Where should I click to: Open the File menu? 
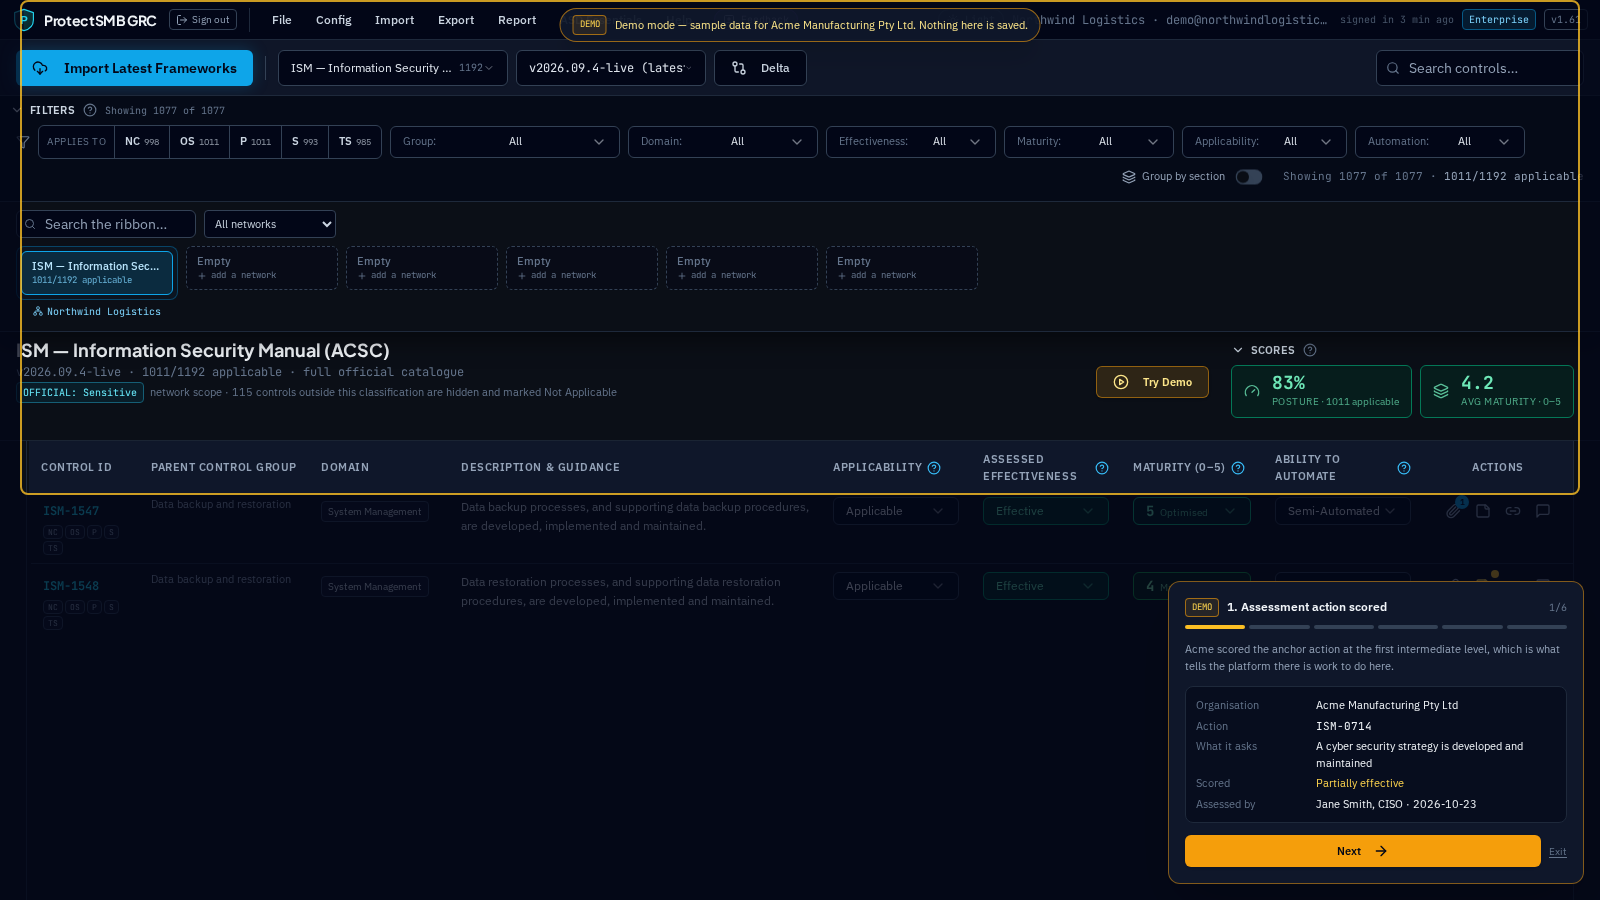[x=282, y=20]
